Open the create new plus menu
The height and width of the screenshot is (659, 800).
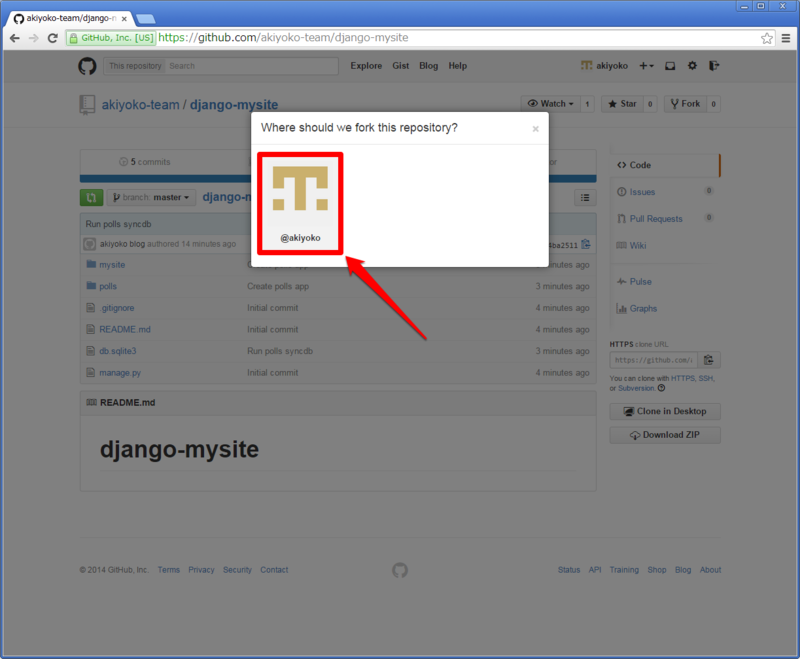tap(646, 66)
